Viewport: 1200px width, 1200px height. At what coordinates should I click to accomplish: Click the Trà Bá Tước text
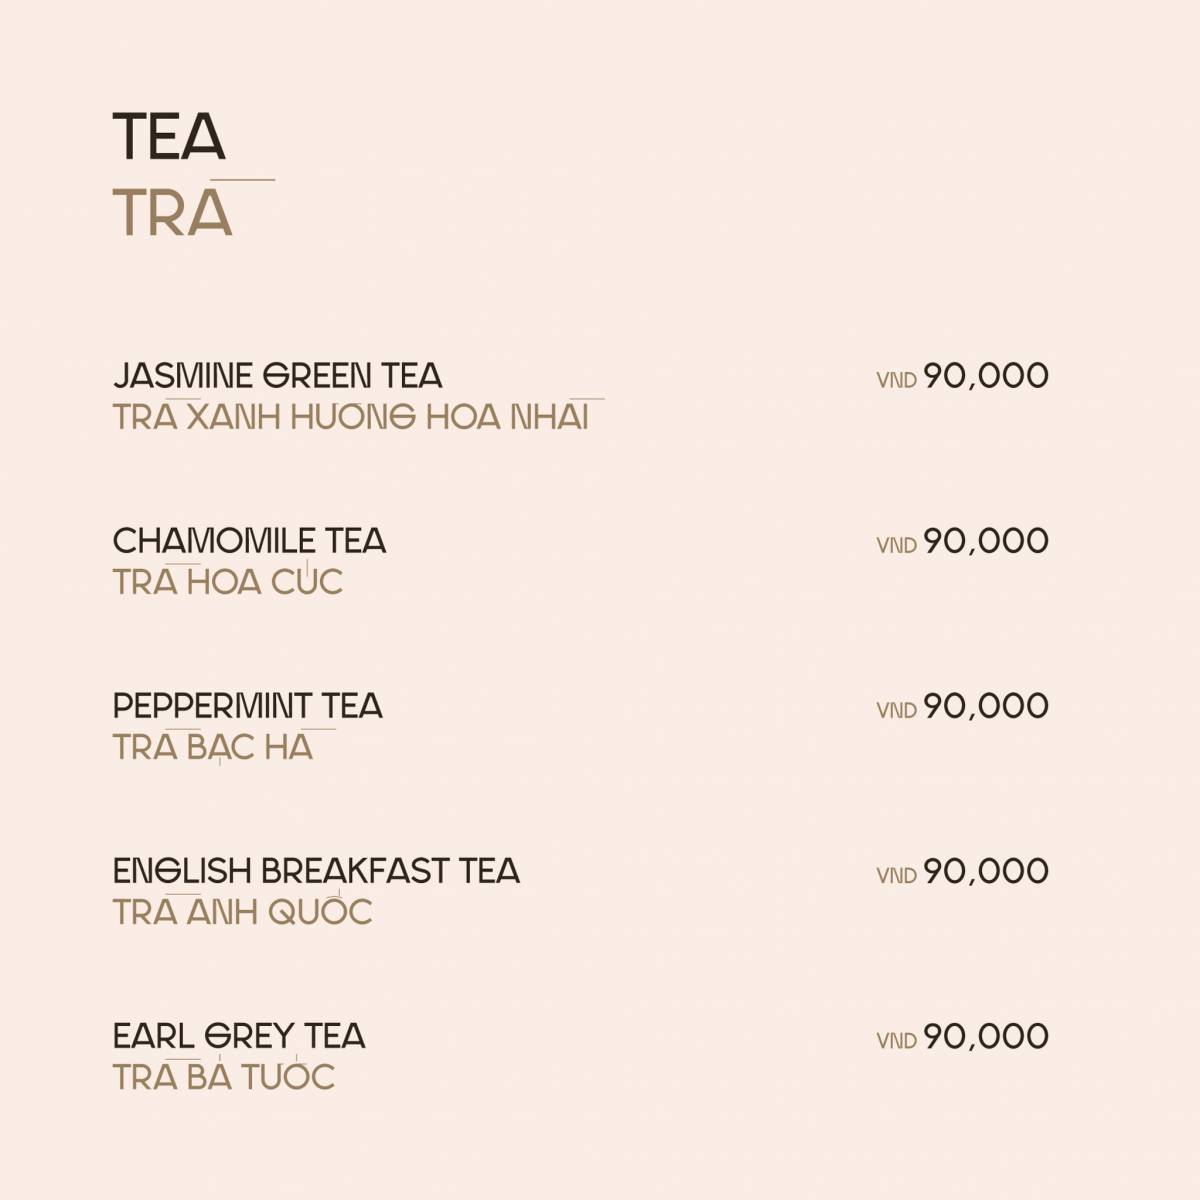(x=223, y=1076)
